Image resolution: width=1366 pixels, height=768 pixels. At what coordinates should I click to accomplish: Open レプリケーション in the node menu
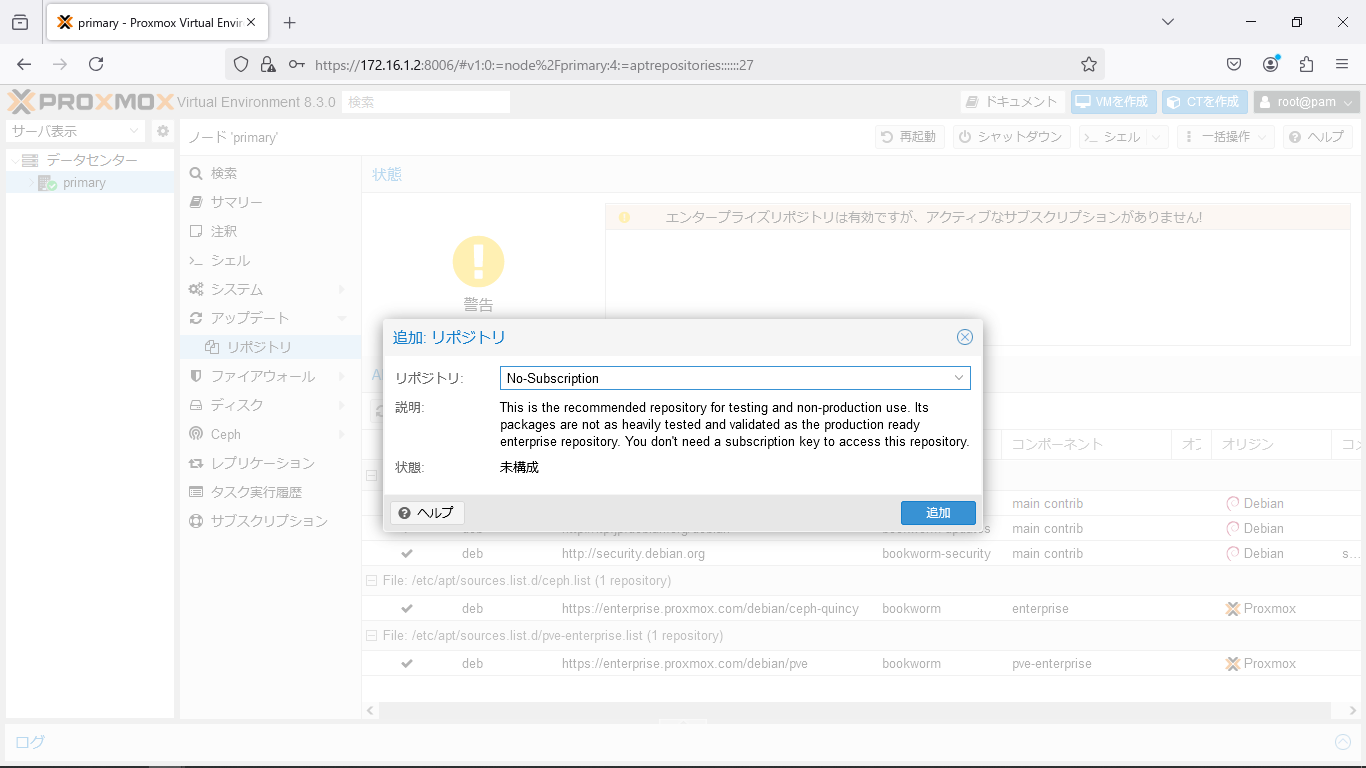tap(270, 463)
